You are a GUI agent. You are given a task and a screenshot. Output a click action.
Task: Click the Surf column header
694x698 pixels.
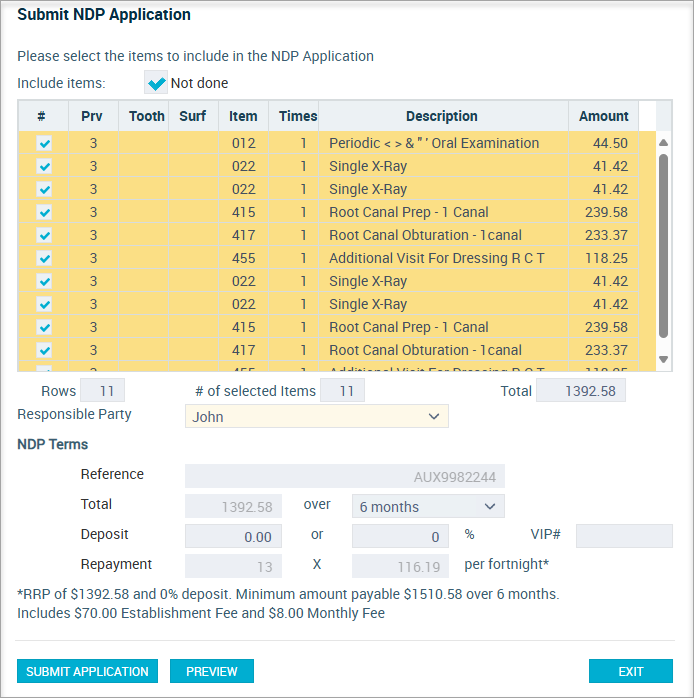pos(193,116)
